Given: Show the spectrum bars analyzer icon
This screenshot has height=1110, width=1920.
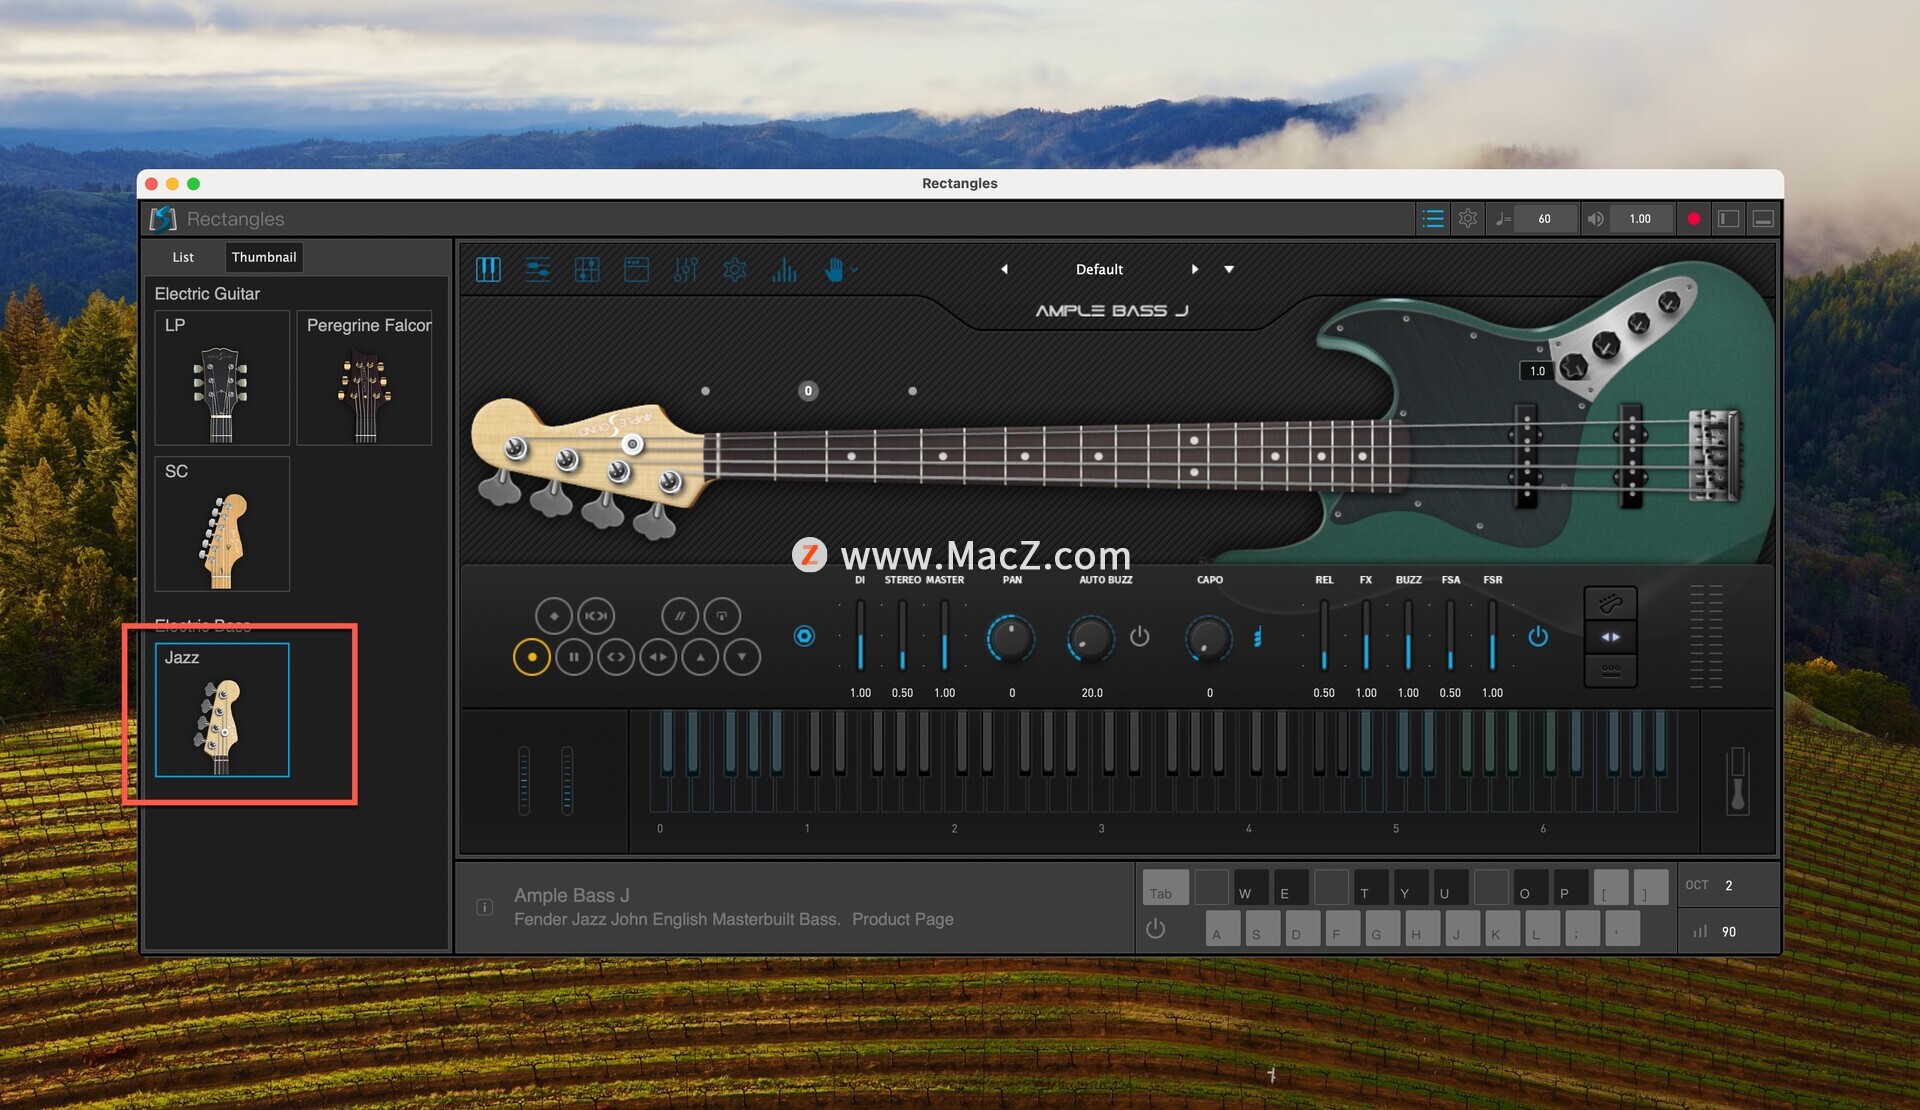Looking at the screenshot, I should coord(784,270).
